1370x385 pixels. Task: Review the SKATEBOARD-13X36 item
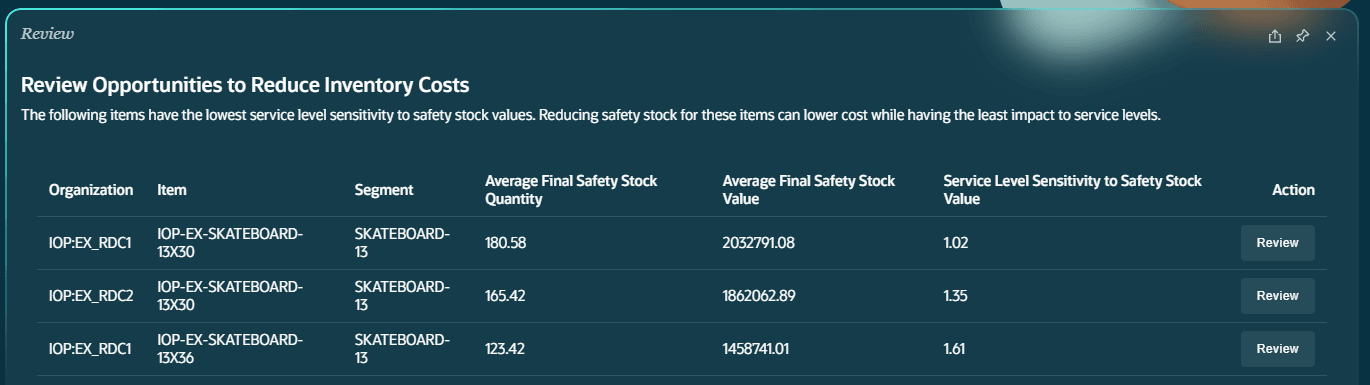click(1277, 349)
